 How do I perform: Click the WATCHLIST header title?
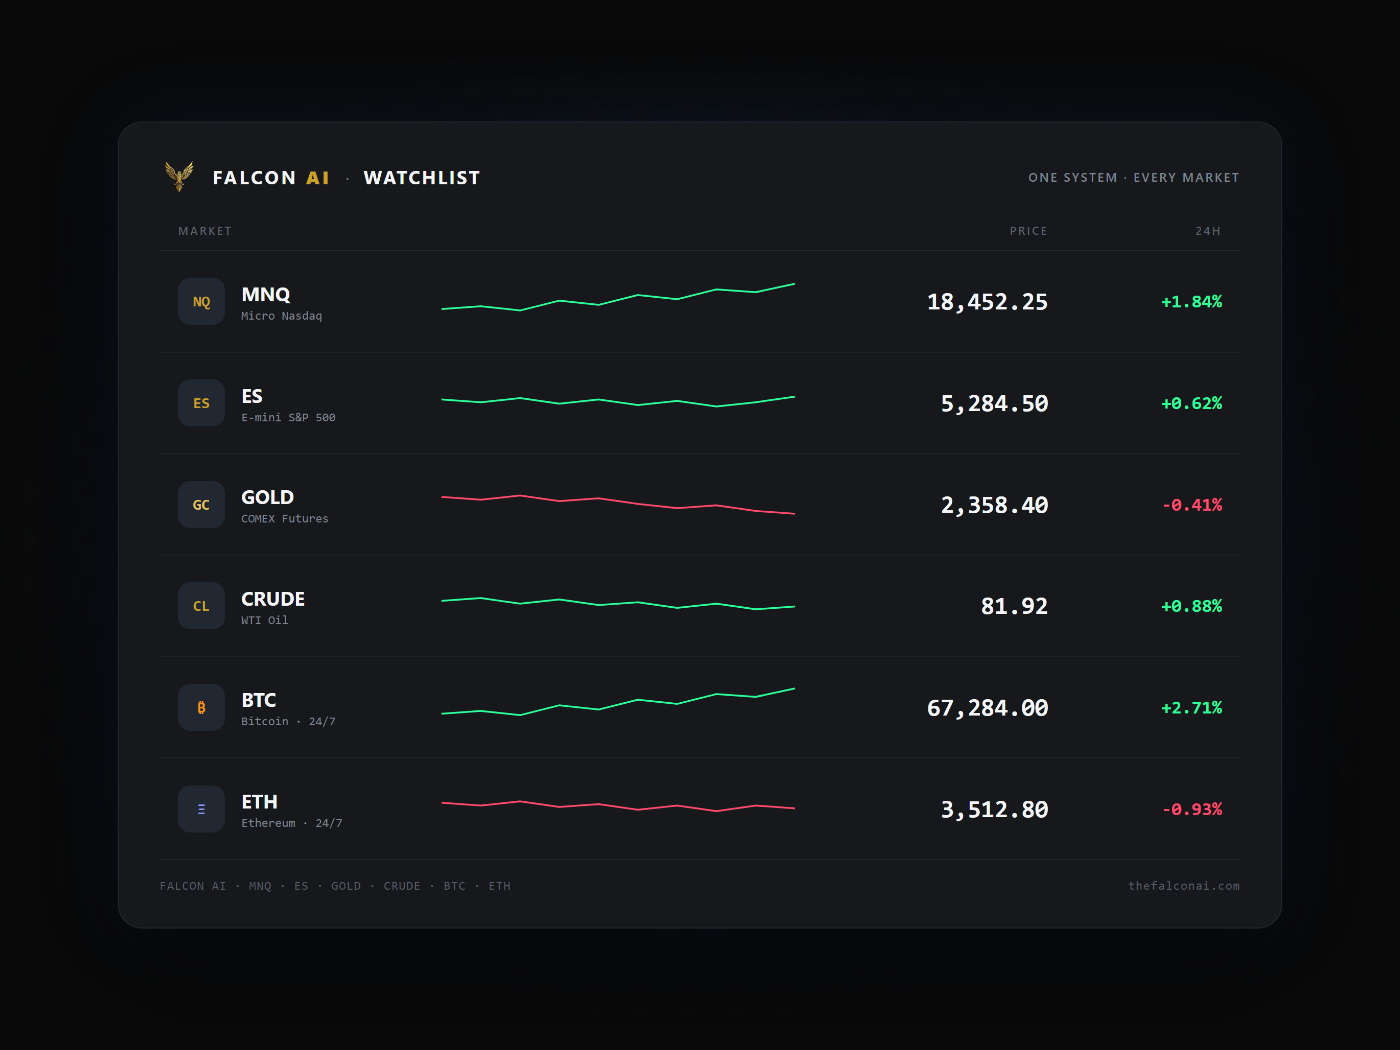(422, 178)
